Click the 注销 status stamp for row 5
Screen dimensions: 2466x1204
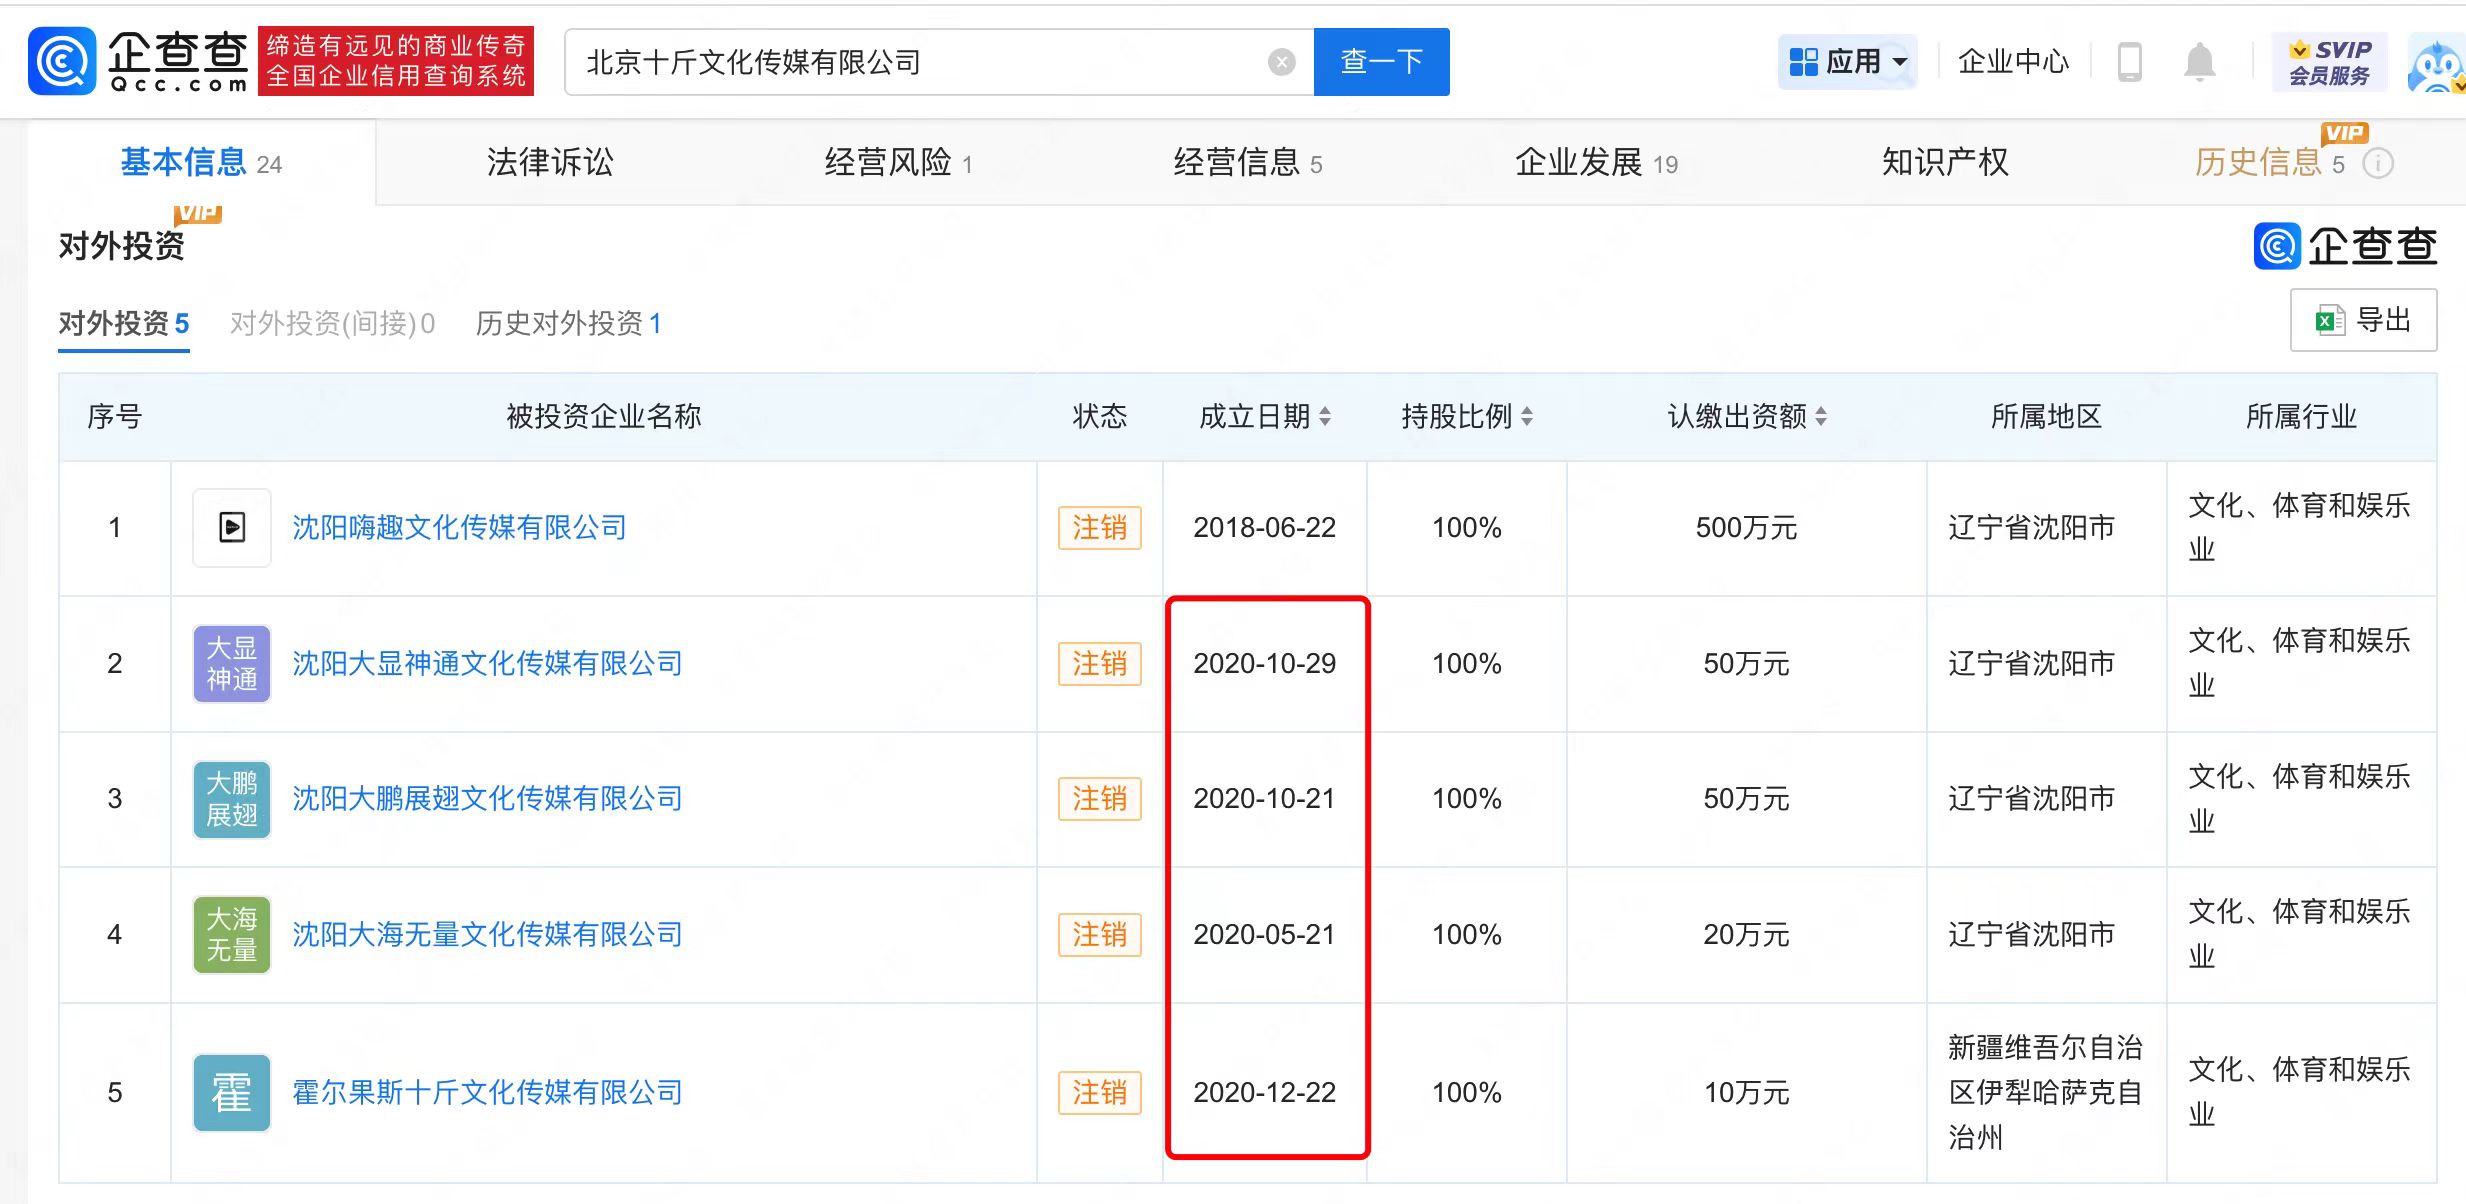[1099, 1092]
